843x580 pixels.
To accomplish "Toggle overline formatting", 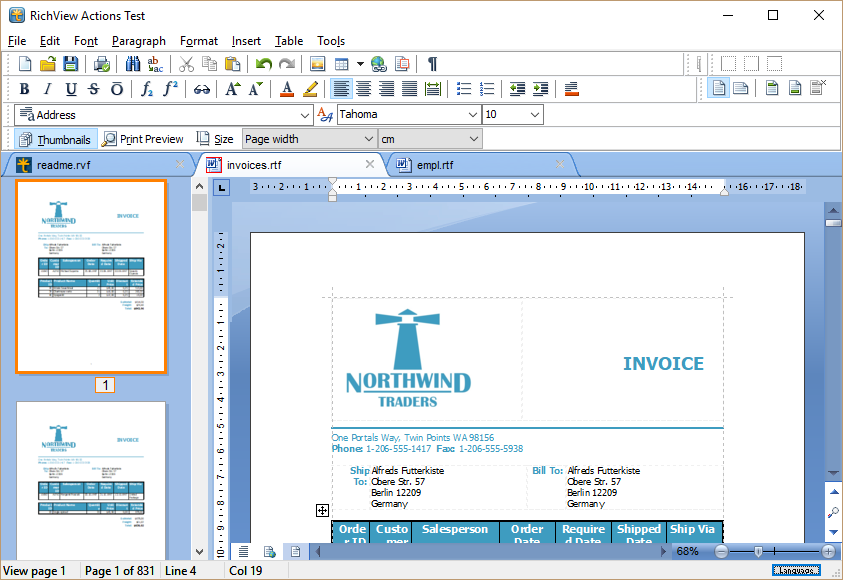I will (x=117, y=89).
